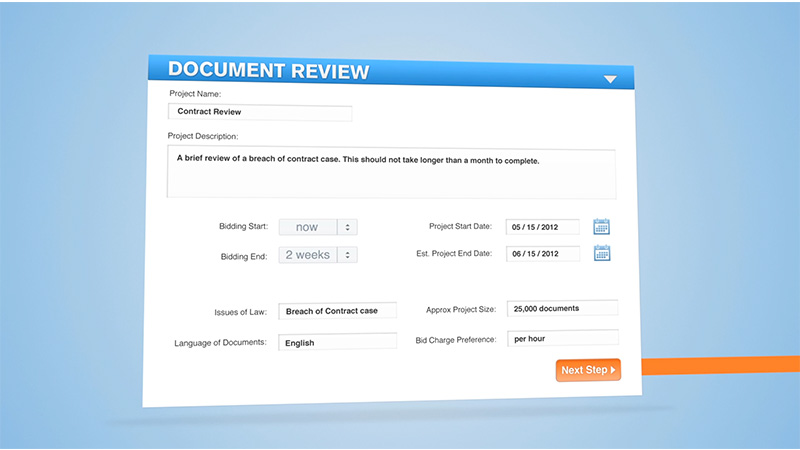Open calendar picker for Project Start Date
800x450 pixels.
tap(601, 227)
